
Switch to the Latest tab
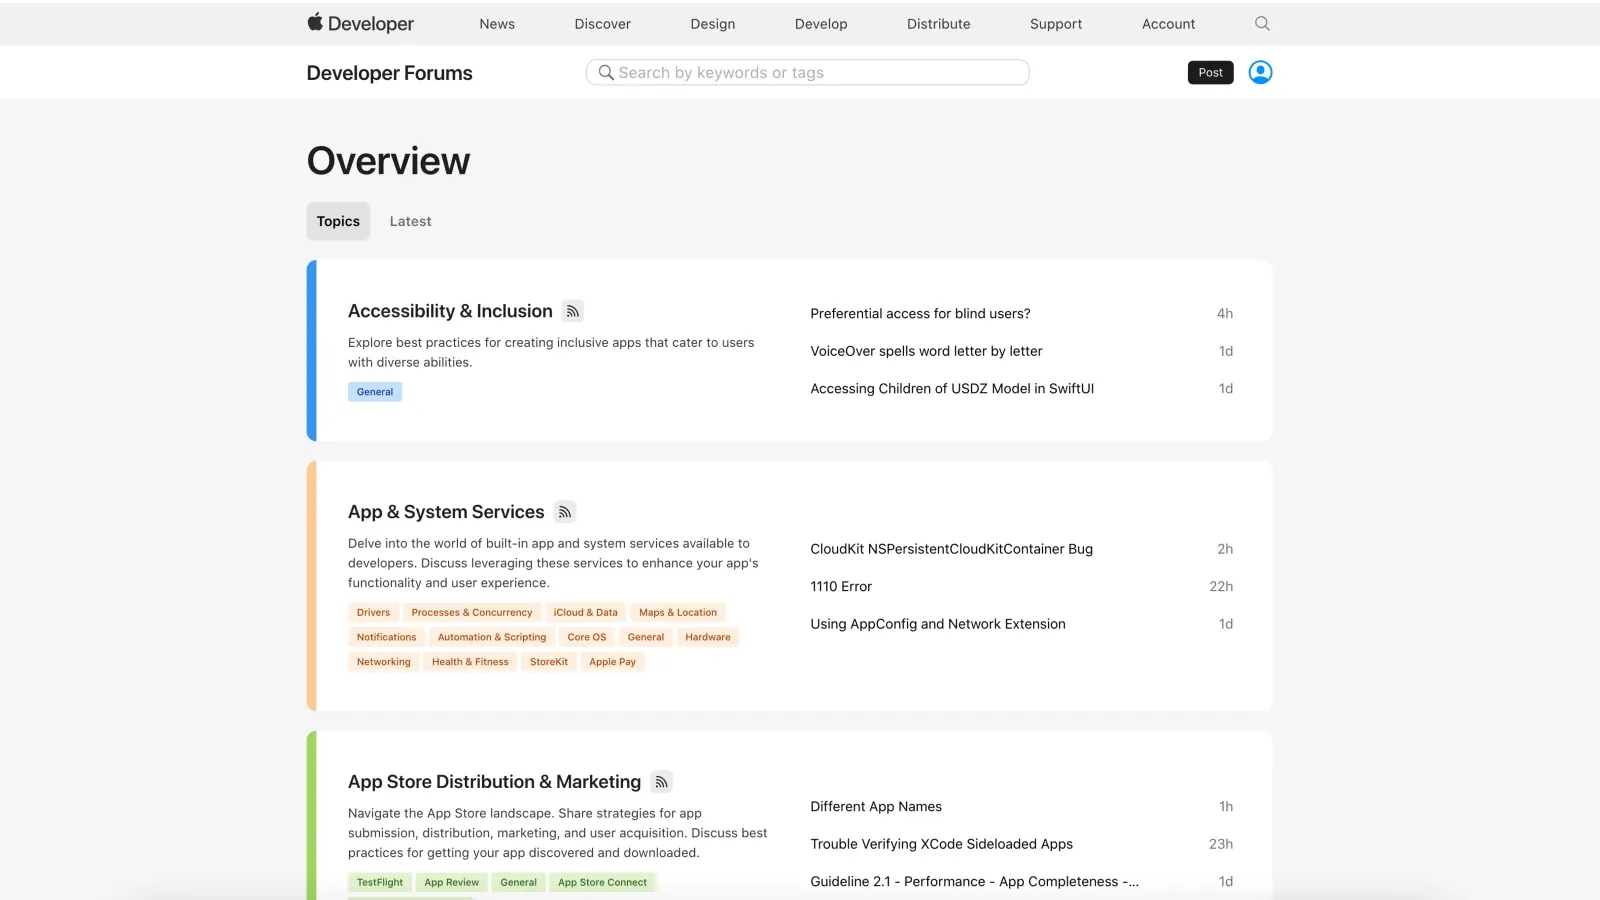(411, 221)
